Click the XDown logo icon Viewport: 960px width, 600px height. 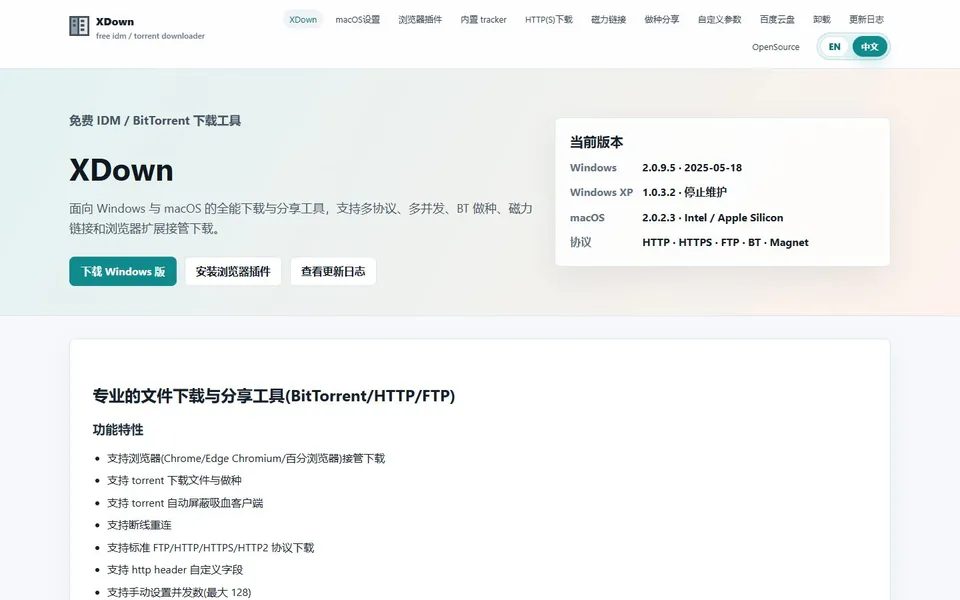click(x=79, y=26)
